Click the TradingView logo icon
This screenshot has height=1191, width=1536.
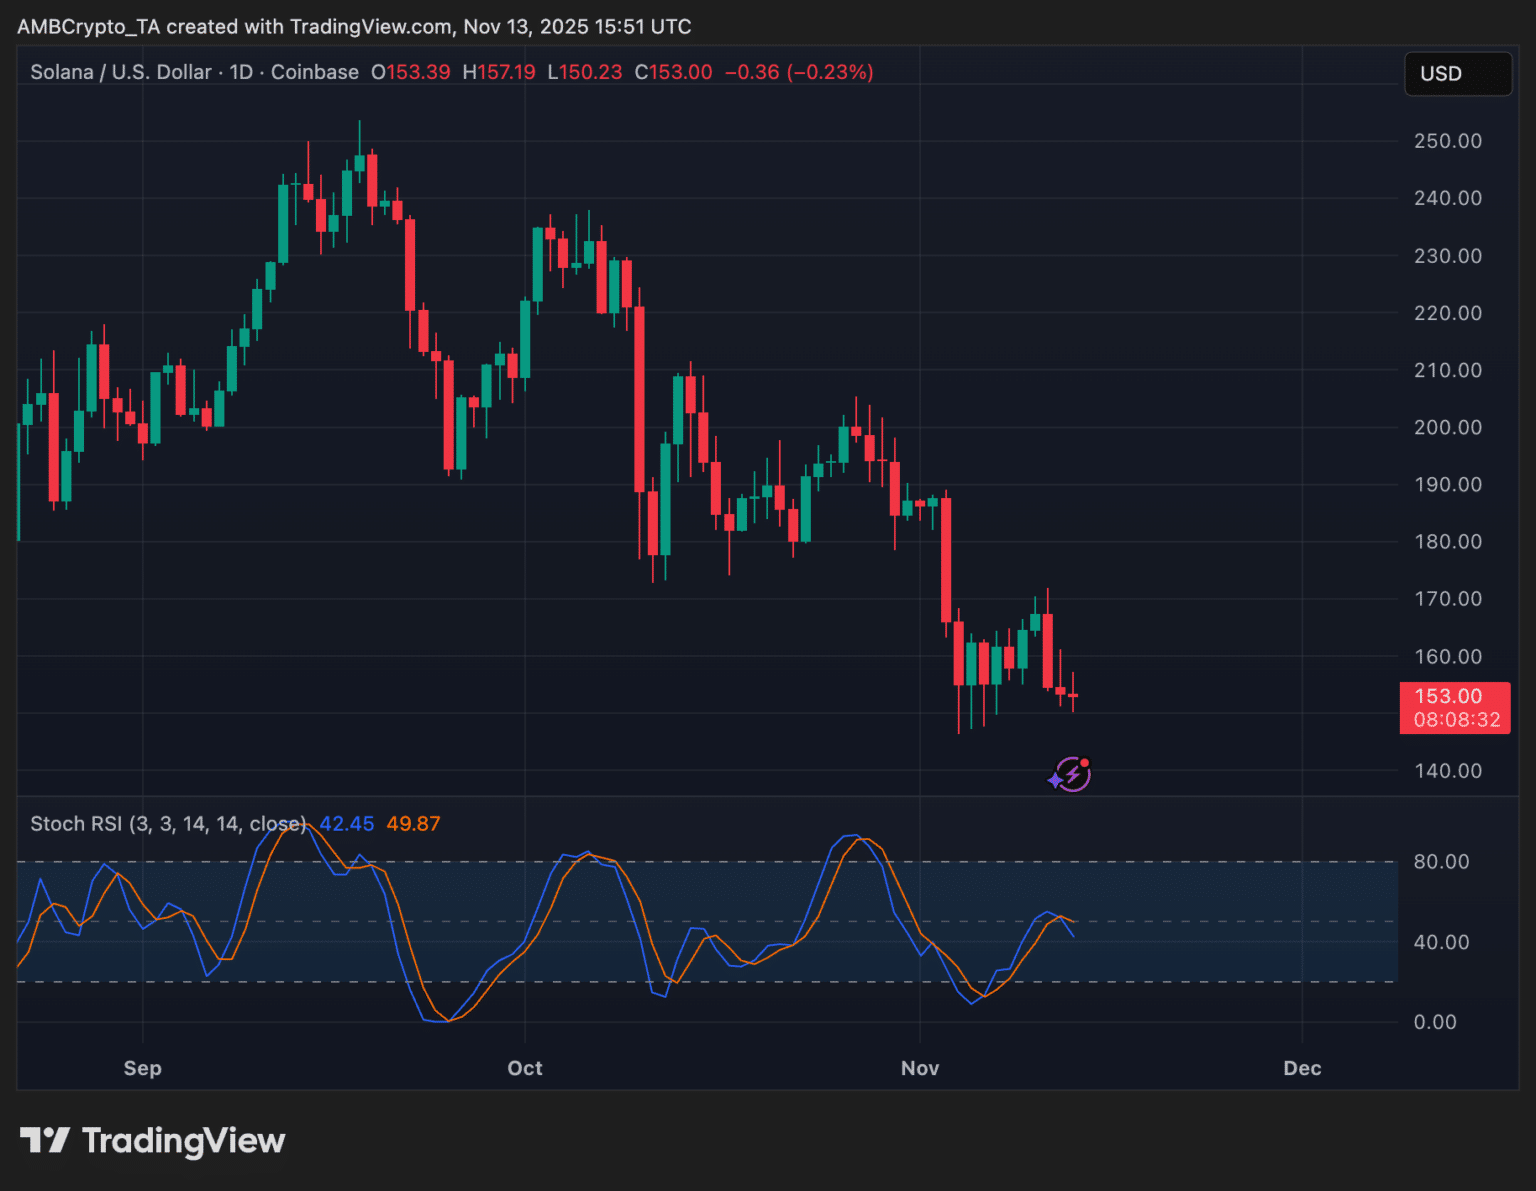click(x=45, y=1140)
